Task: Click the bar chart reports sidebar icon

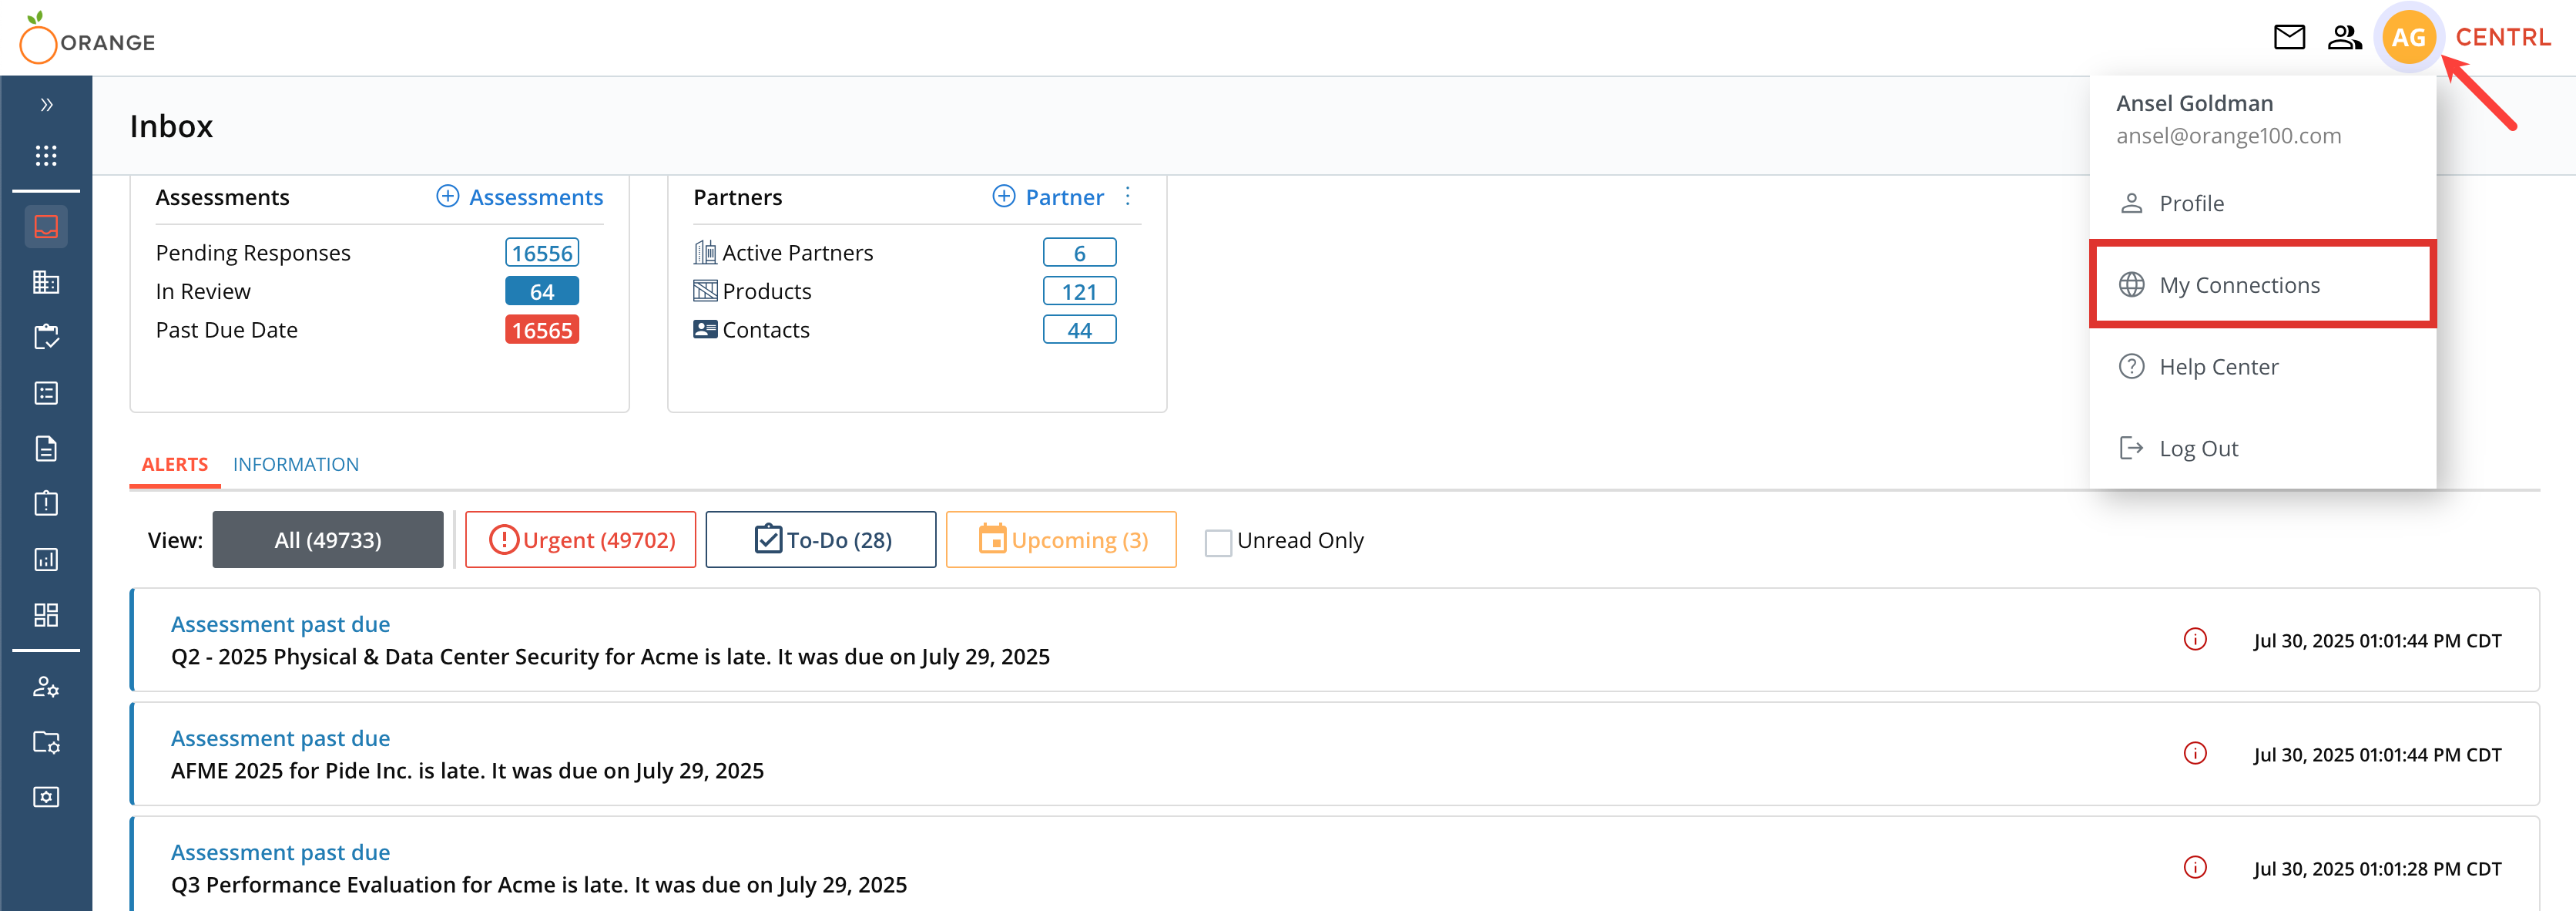Action: [46, 559]
